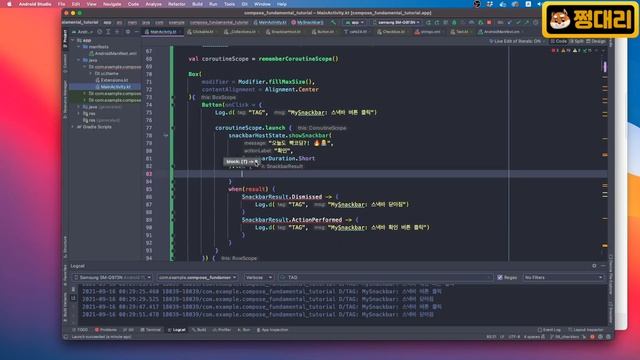Open the Event Log button
Viewport: 640px width, 360px height.
pyautogui.click(x=549, y=330)
